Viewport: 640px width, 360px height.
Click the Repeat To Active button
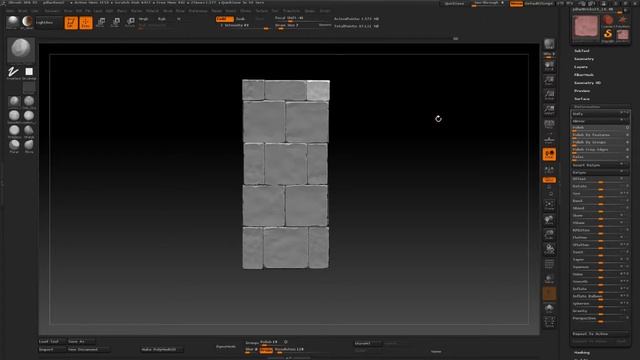(x=600, y=334)
